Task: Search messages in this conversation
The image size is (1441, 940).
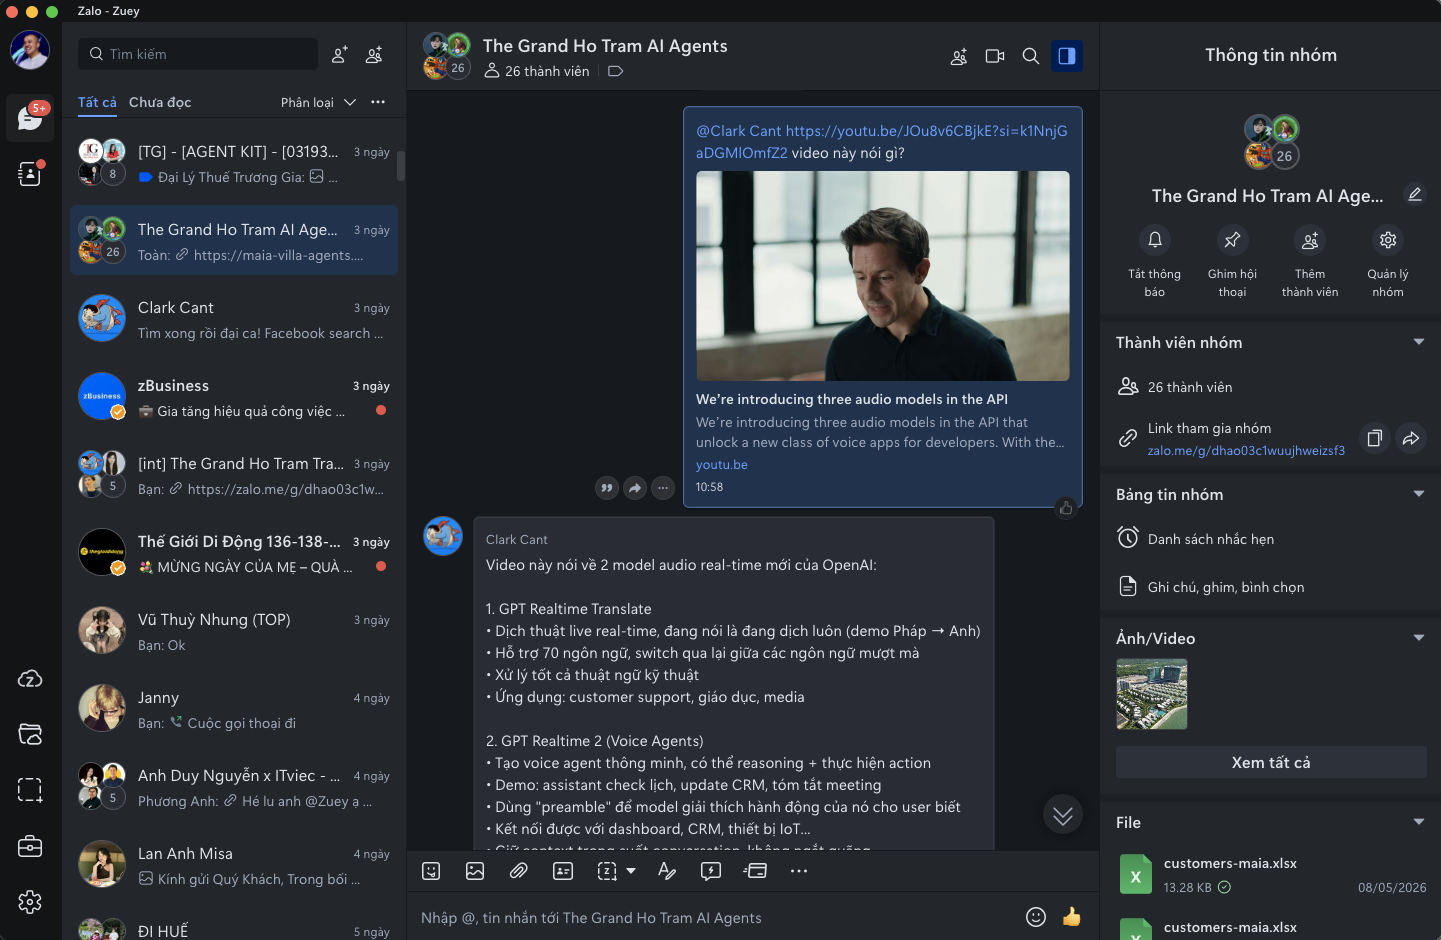Action: pos(1031,57)
